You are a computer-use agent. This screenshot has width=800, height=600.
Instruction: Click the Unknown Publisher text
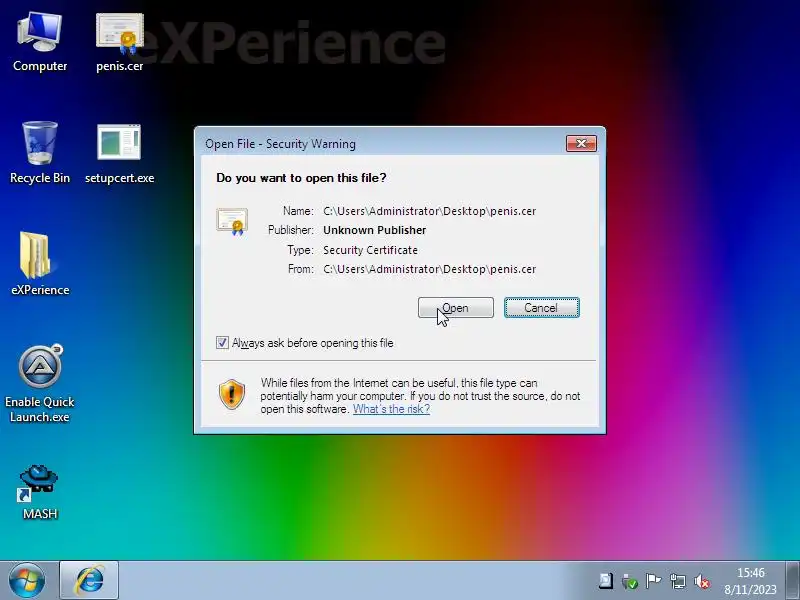(x=374, y=230)
